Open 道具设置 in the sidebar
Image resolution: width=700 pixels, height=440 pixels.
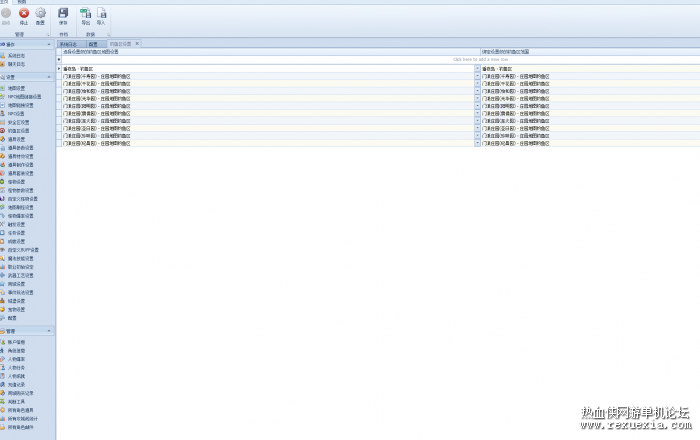[x=16, y=139]
